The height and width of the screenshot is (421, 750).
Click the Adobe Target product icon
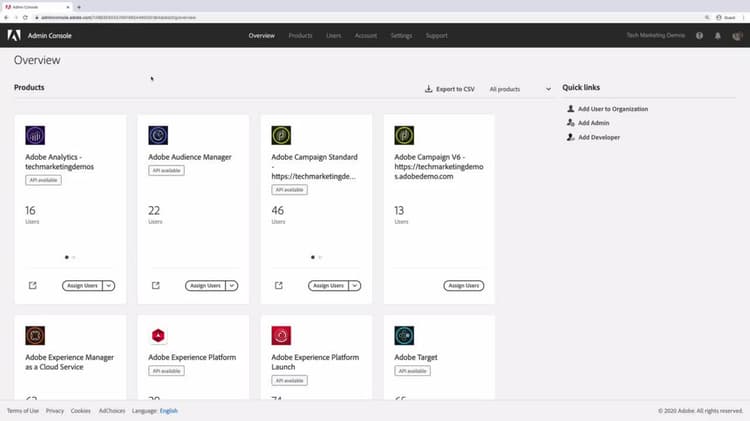click(404, 335)
